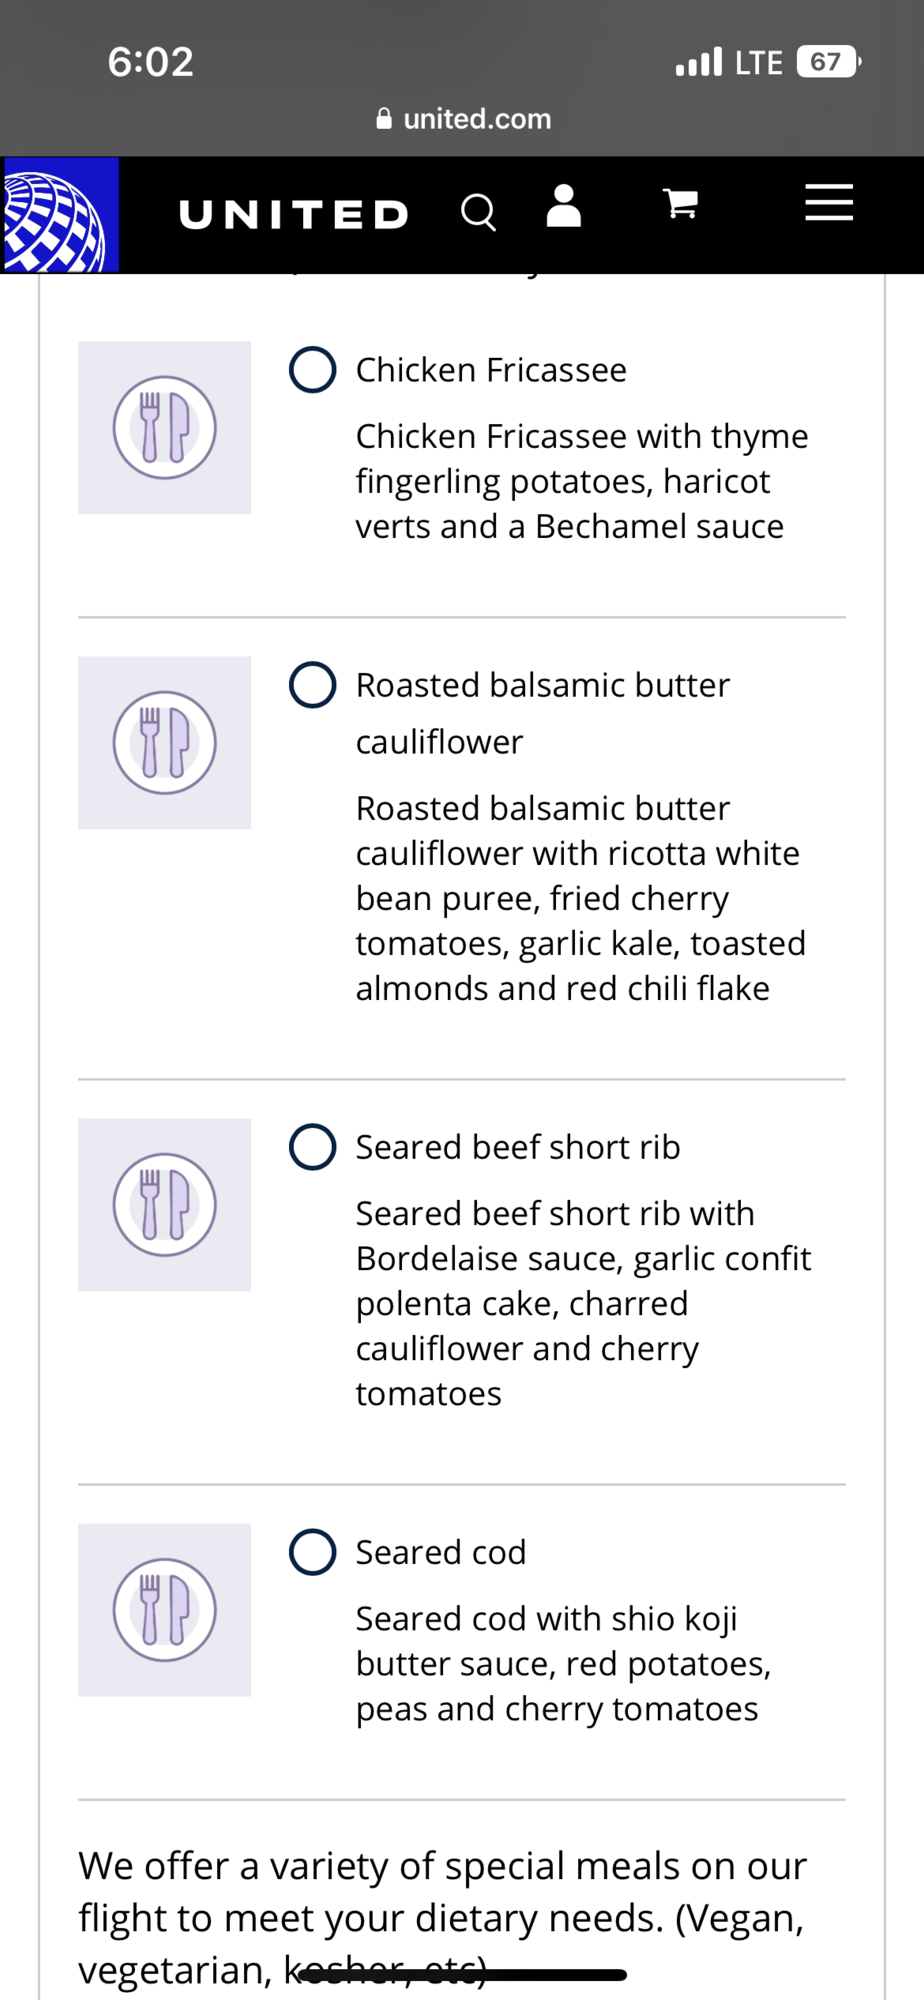Tap the united.com address bar
924x2000 pixels.
coord(463,119)
